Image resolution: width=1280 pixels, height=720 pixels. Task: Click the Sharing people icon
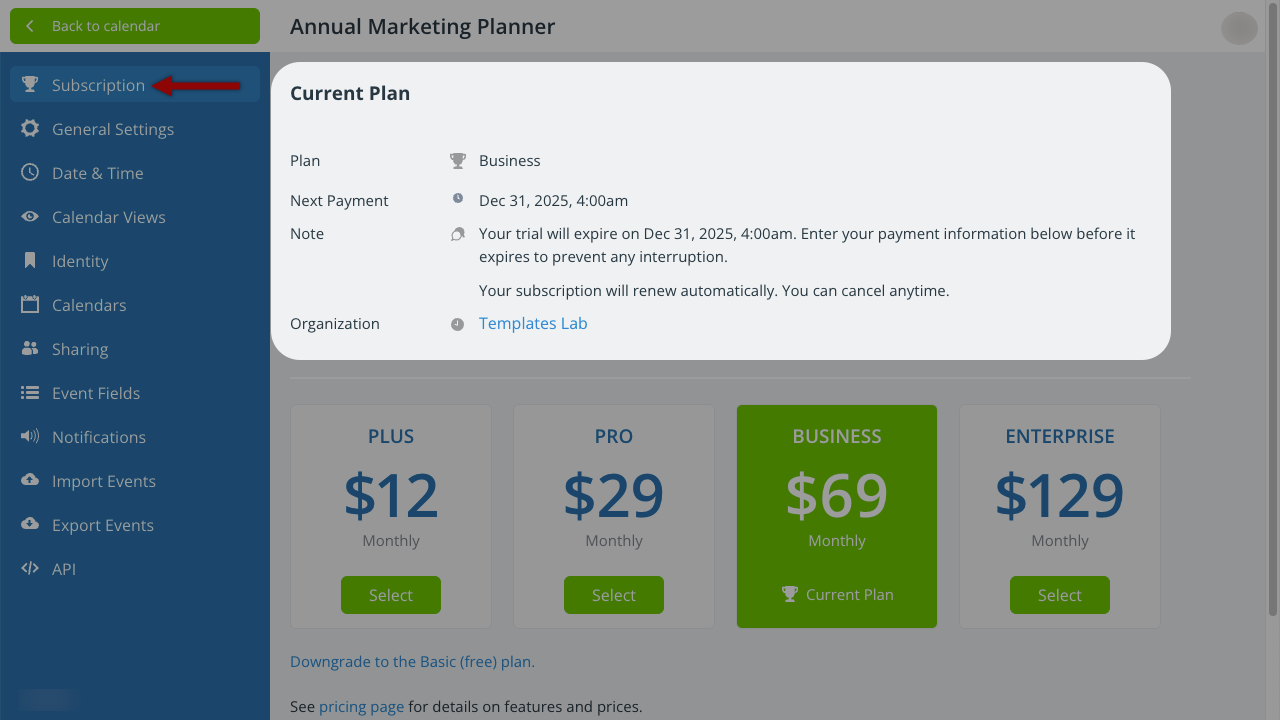tap(30, 349)
